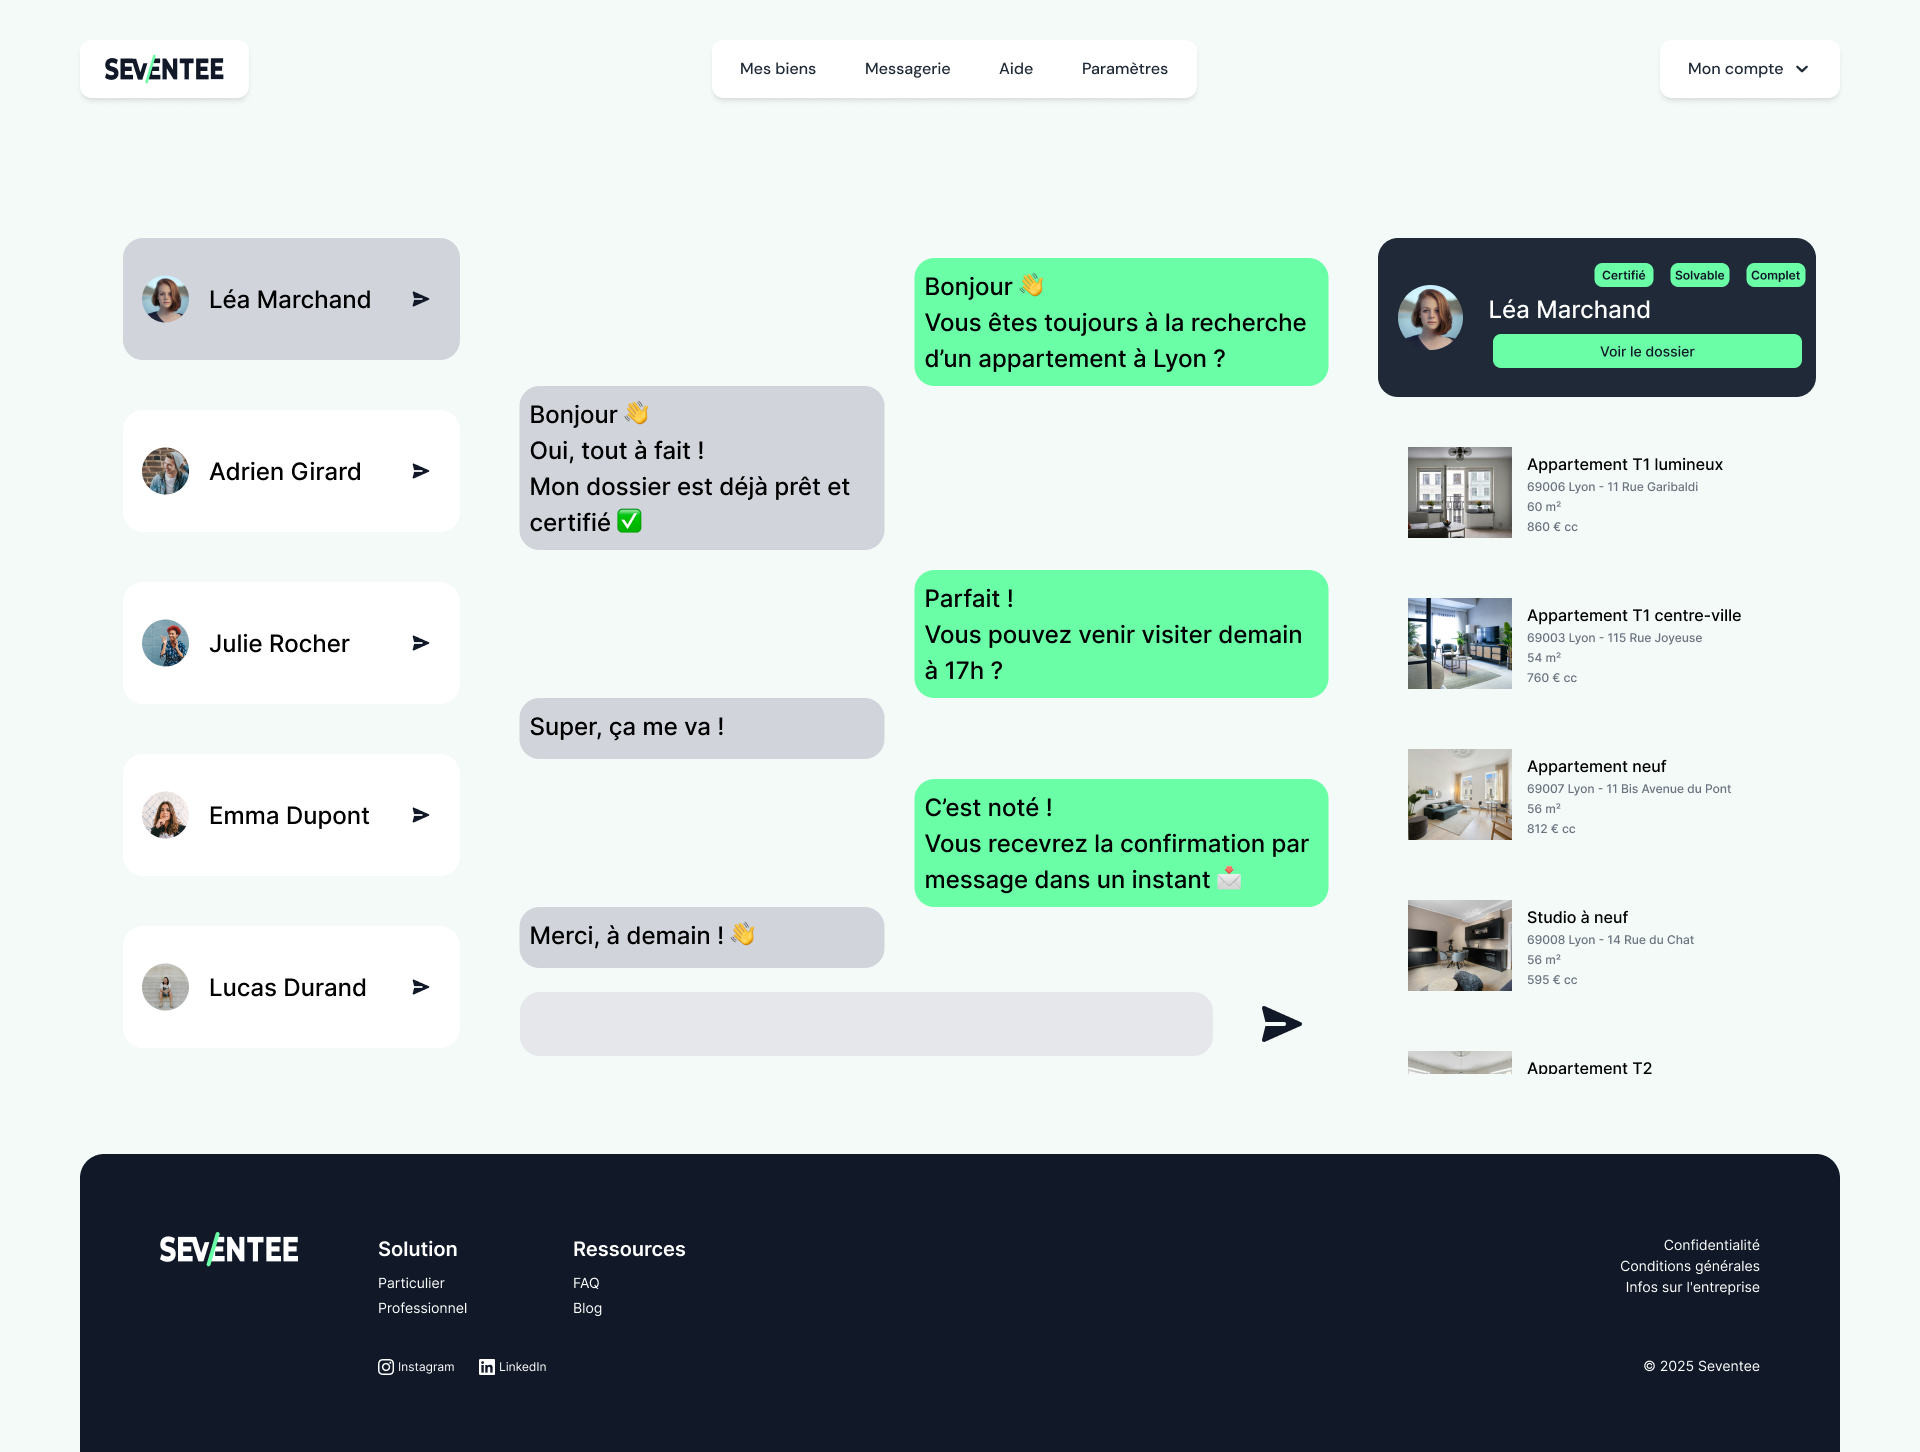
Task: Open the Instagram icon in footer
Action: [386, 1367]
